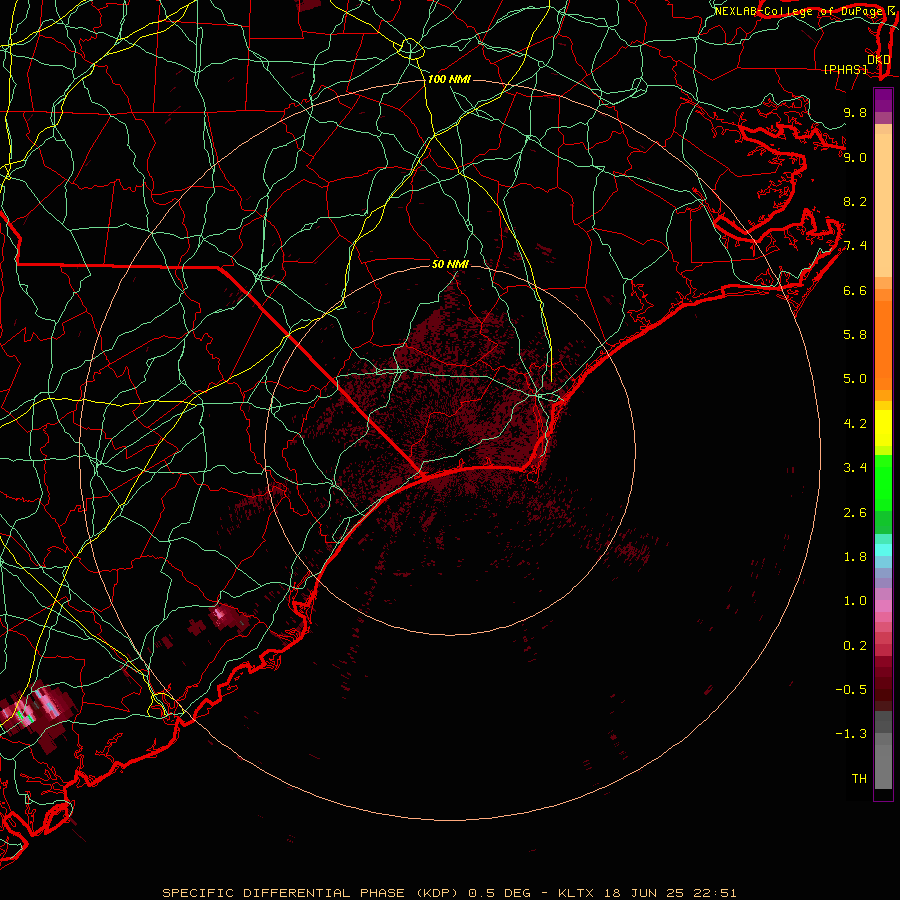Click the -1.3 value on the color scale

click(x=851, y=734)
